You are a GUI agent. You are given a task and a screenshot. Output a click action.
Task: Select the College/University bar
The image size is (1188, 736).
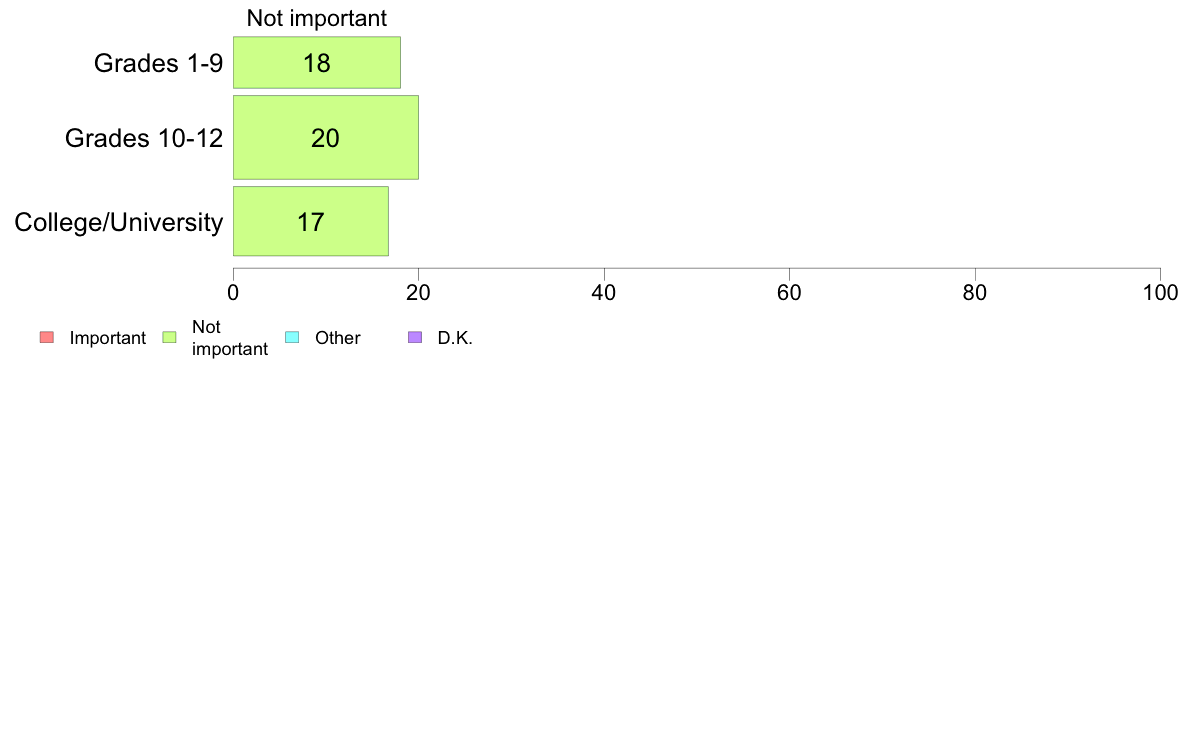[x=311, y=221]
